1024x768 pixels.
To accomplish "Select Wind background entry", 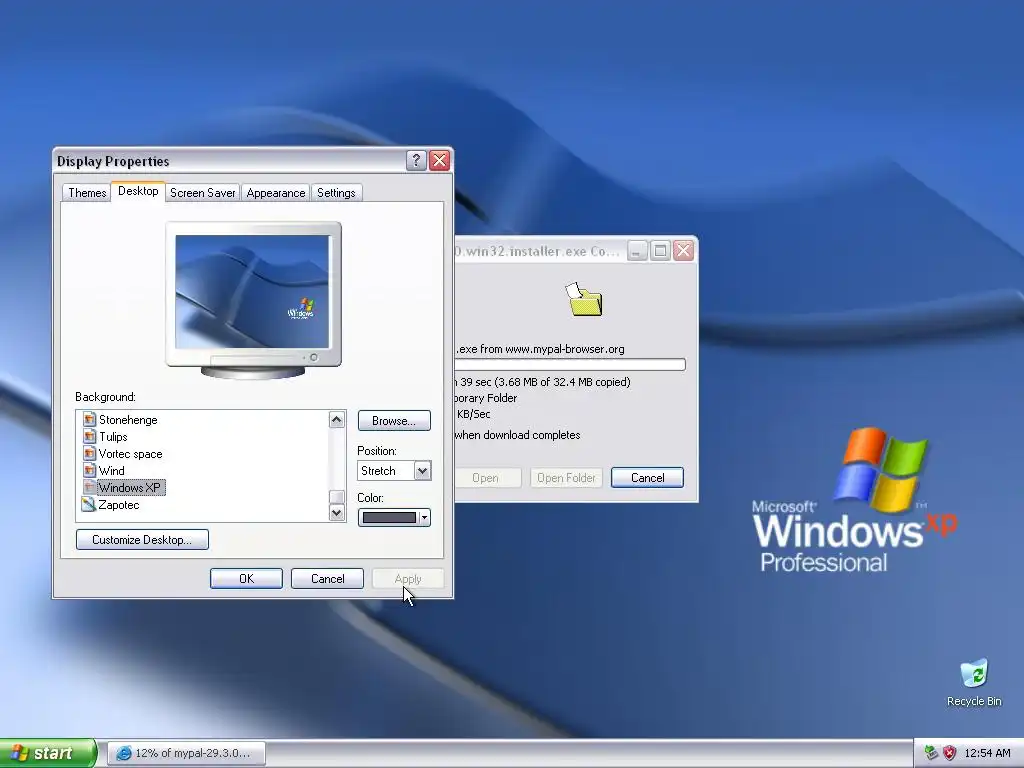I will click(112, 471).
